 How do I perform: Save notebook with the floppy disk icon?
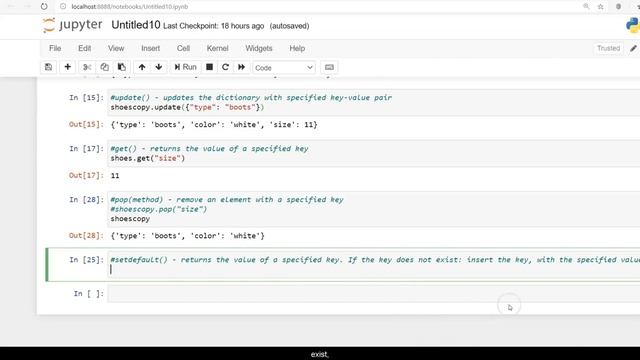pos(49,67)
